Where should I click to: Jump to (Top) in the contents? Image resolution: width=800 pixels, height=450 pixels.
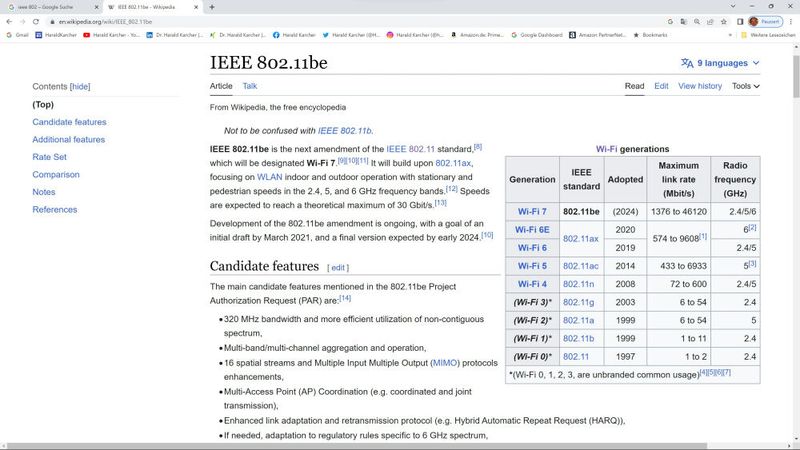click(43, 105)
